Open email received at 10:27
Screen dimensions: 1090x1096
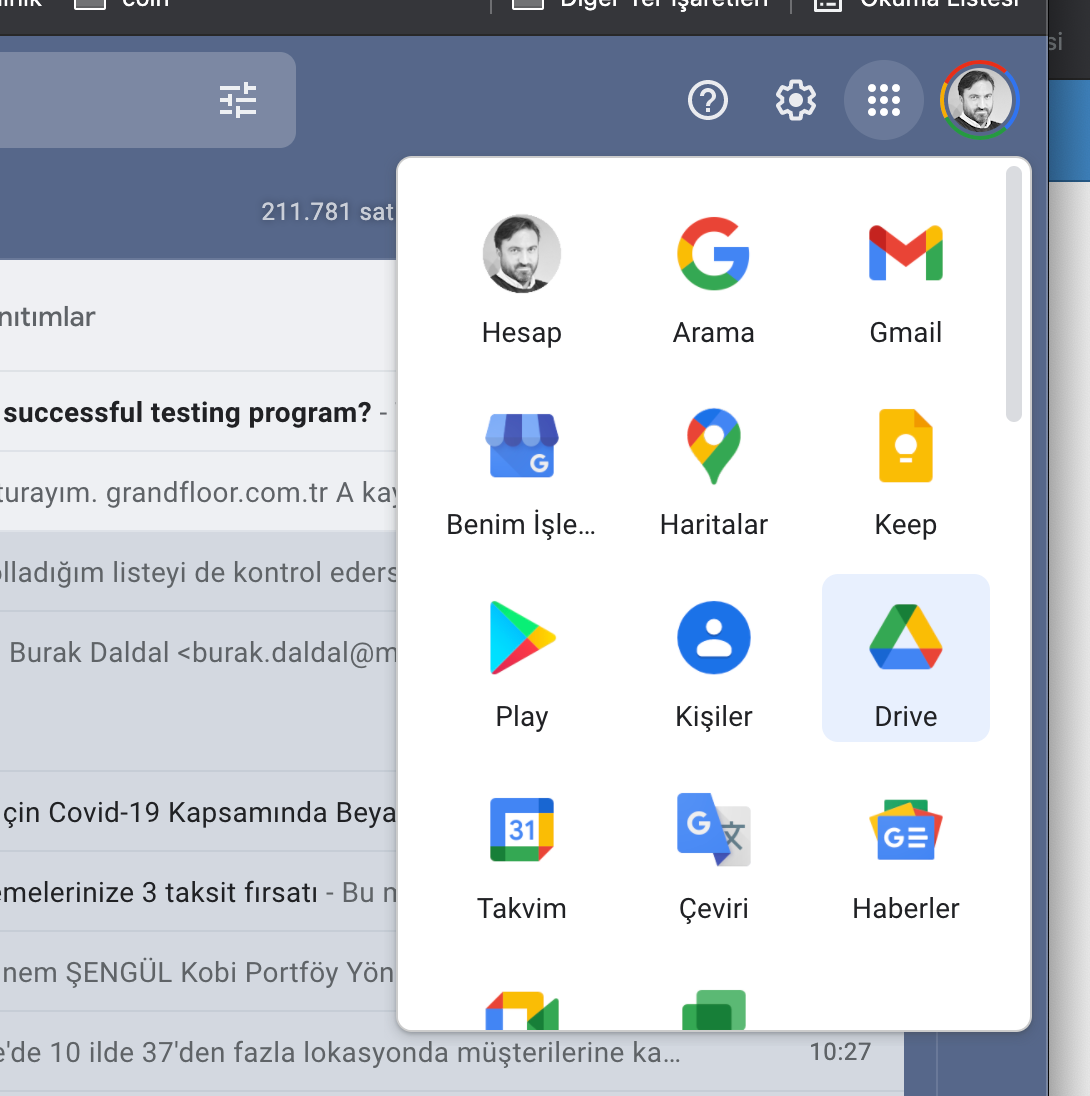coord(452,1052)
